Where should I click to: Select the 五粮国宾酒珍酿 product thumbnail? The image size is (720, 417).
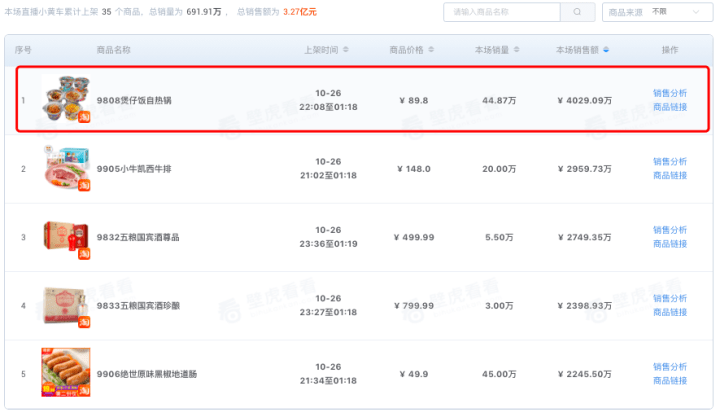pyautogui.click(x=66, y=305)
